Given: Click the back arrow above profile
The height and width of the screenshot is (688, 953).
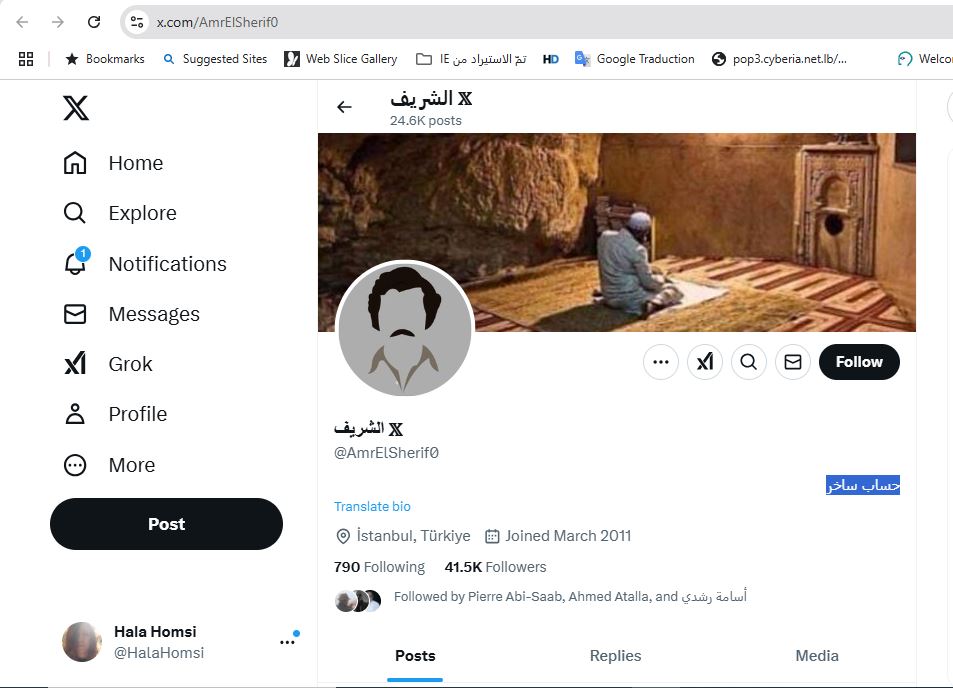Looking at the screenshot, I should tap(344, 107).
